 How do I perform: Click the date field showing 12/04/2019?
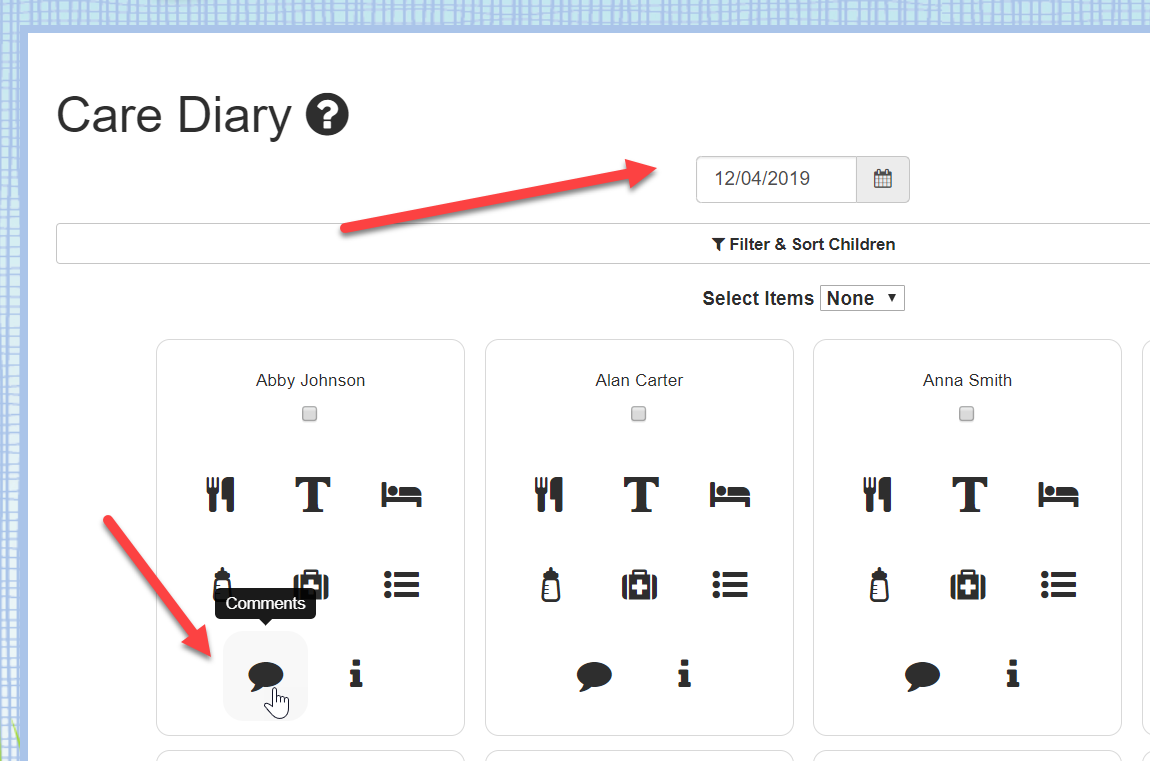(776, 179)
